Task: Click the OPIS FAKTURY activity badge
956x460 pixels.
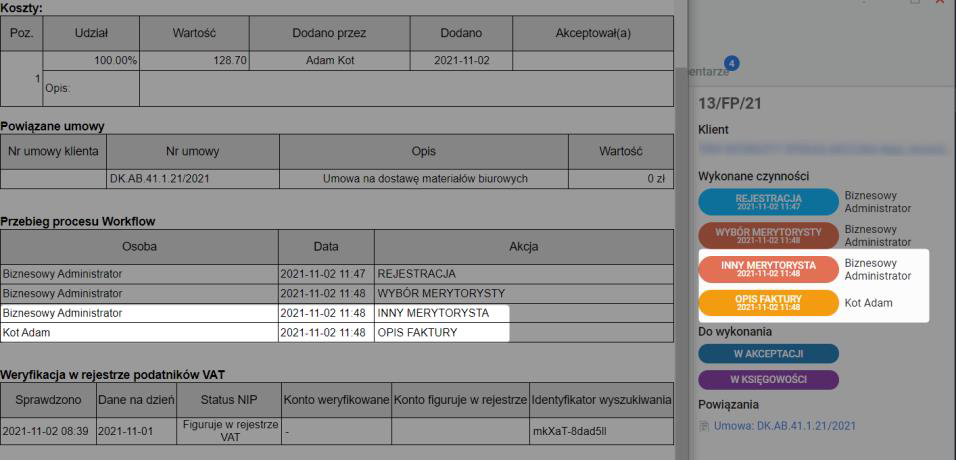Action: tap(768, 303)
